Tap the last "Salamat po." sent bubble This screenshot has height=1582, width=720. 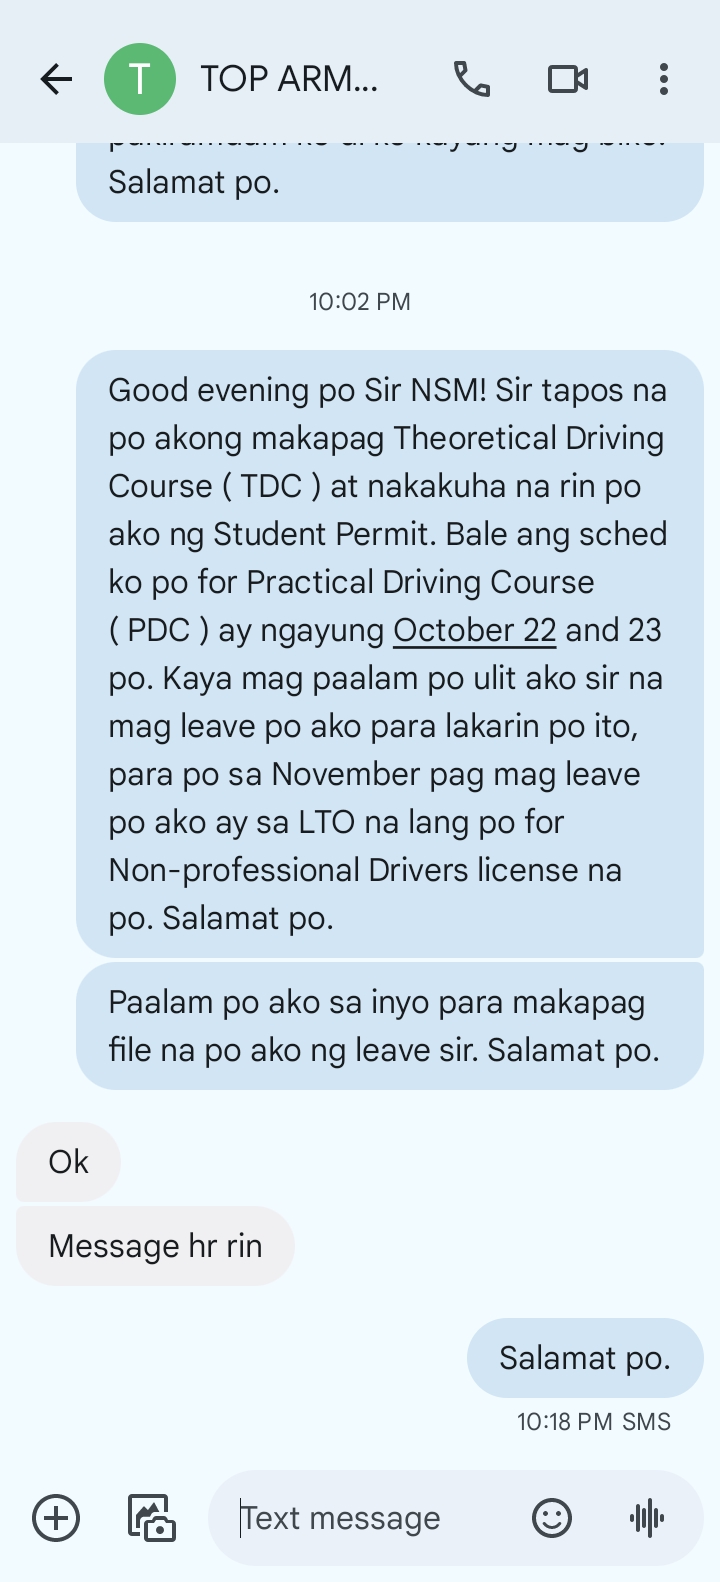[585, 1358]
